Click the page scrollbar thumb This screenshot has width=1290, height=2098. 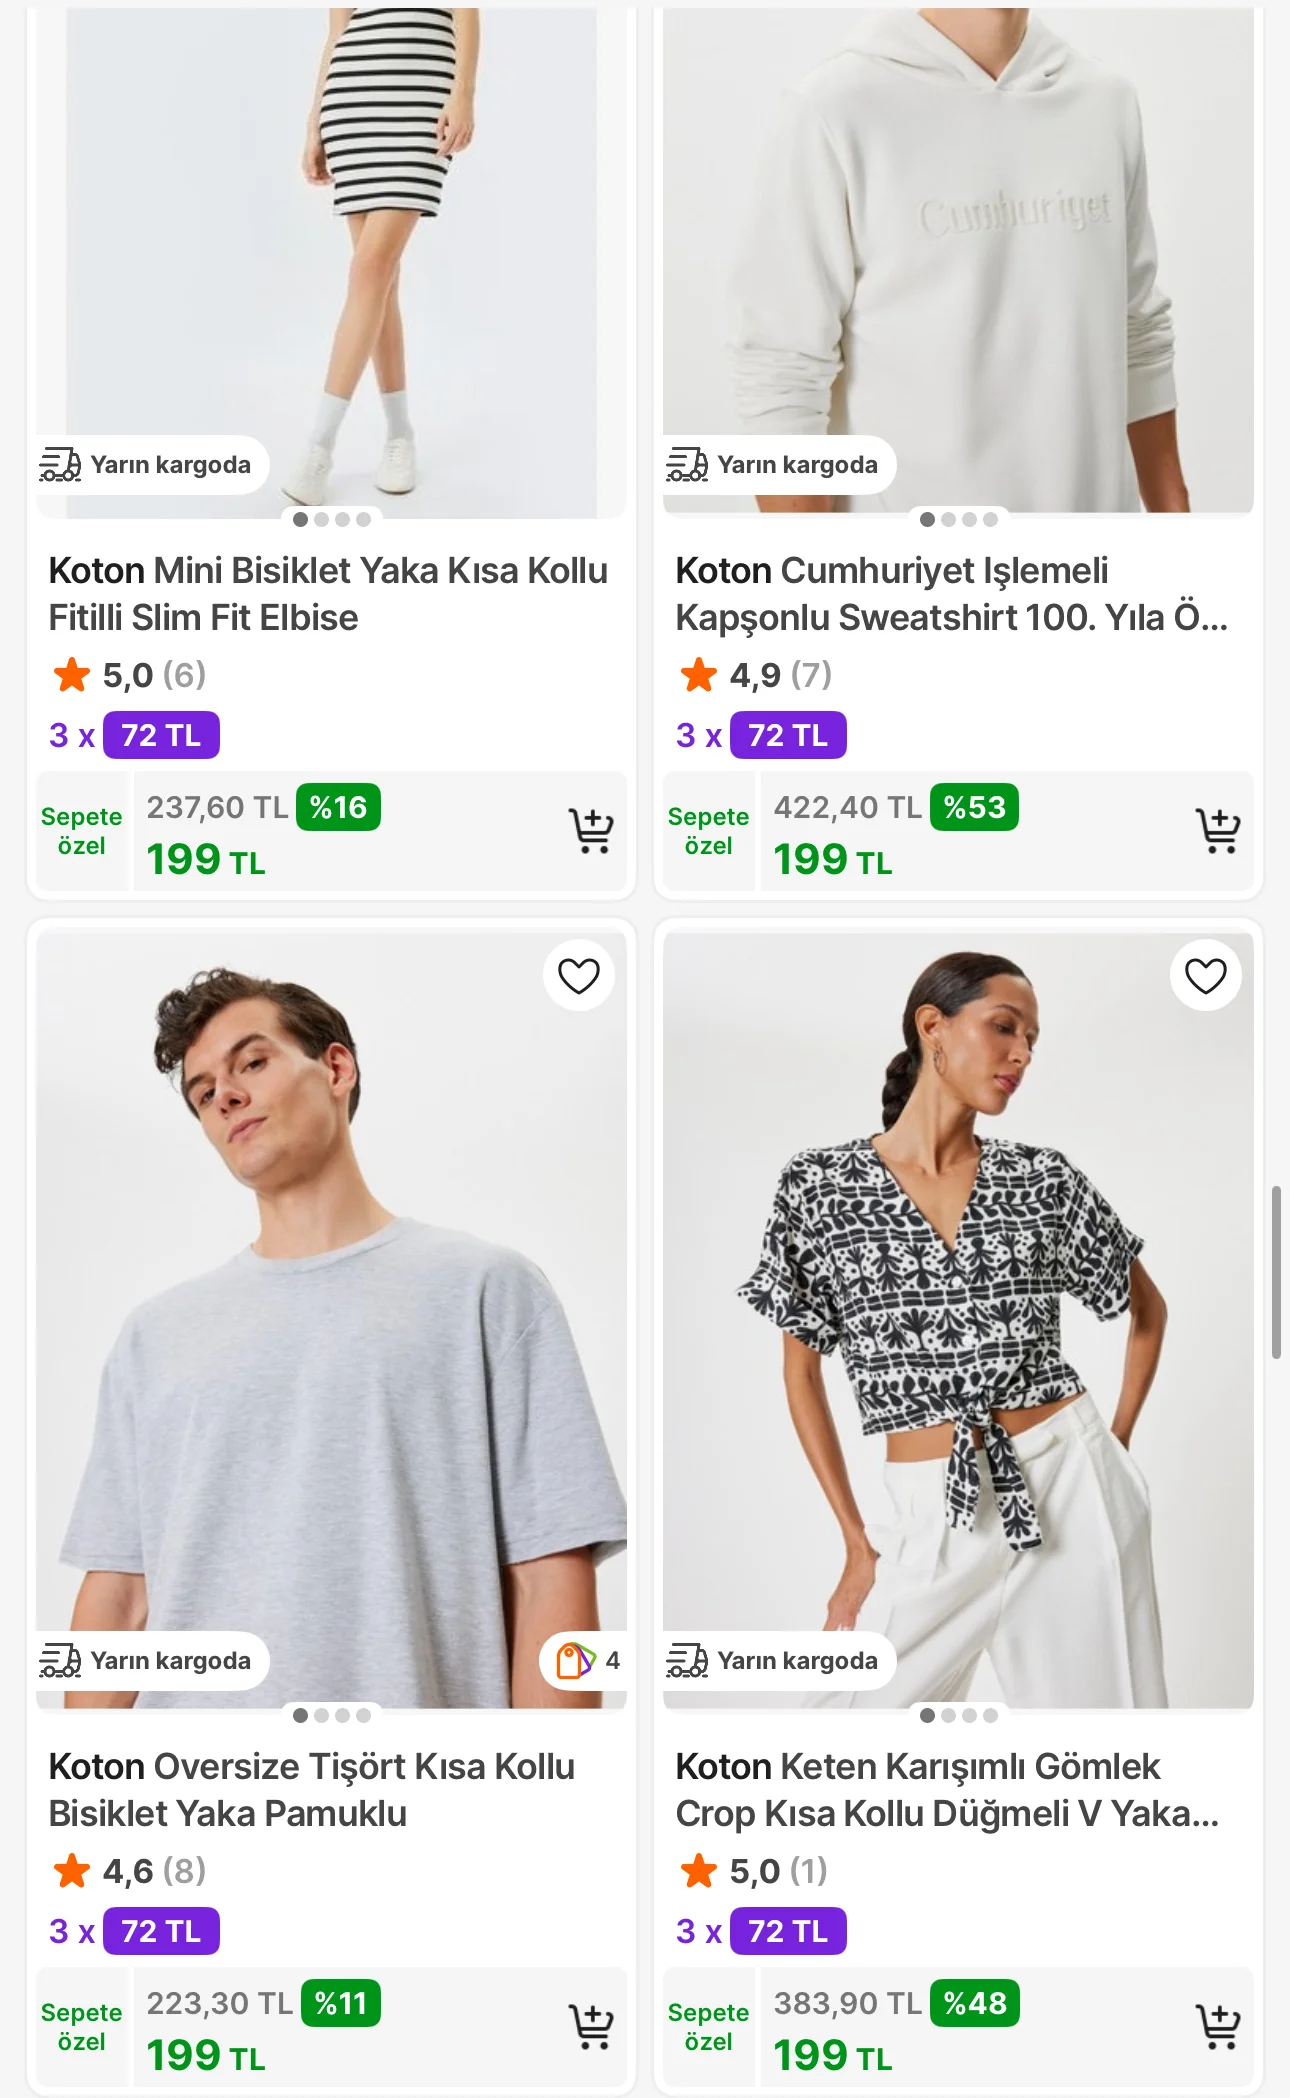pyautogui.click(x=1276, y=1272)
